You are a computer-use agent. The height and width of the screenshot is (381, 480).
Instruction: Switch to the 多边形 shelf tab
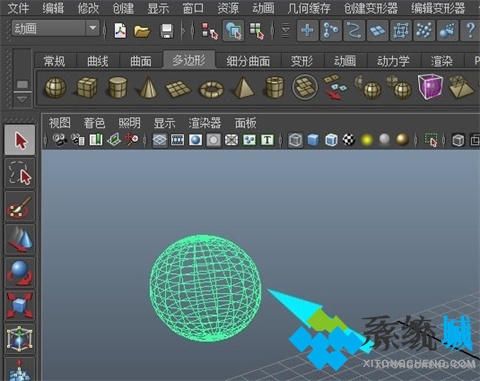189,60
